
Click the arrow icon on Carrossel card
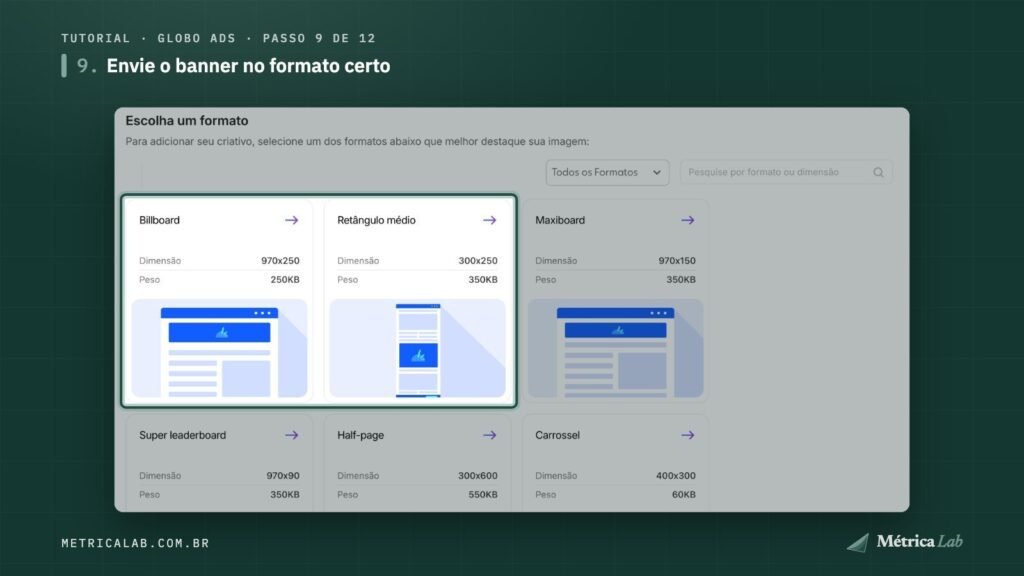click(687, 435)
